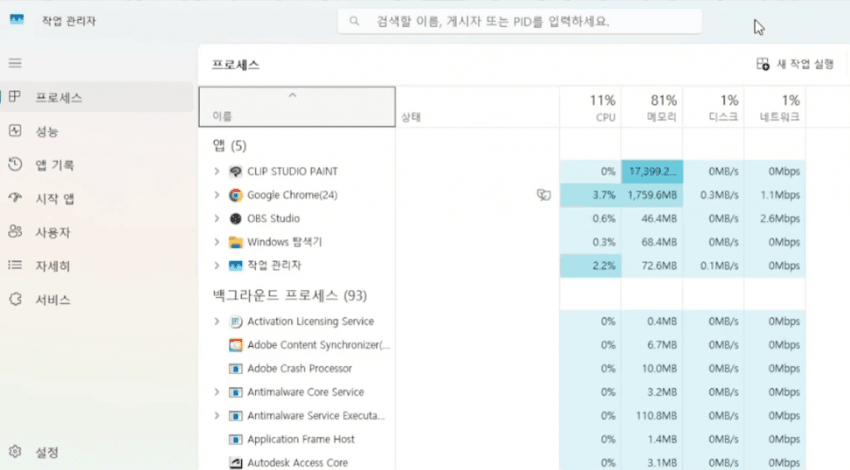
Task: Expand Antimalware Core Service group
Action: (217, 392)
